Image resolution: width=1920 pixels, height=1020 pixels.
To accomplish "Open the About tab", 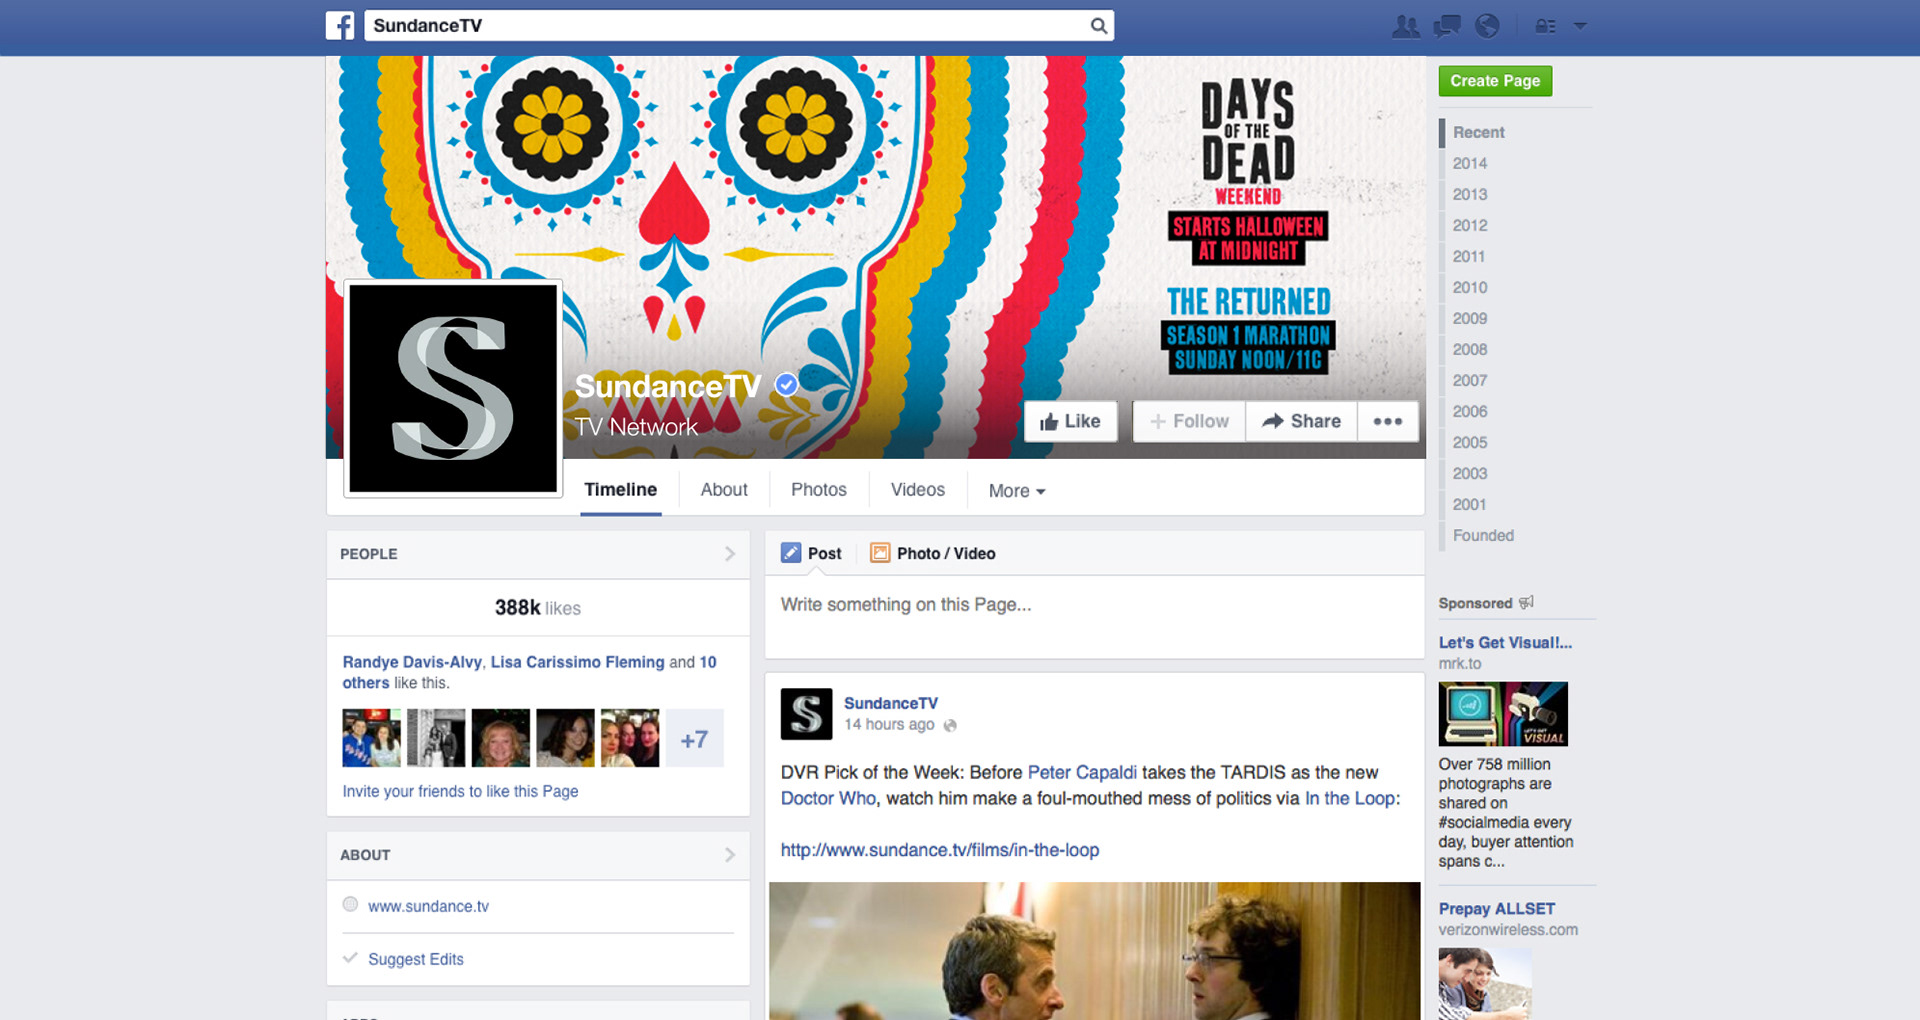I will tap(724, 490).
